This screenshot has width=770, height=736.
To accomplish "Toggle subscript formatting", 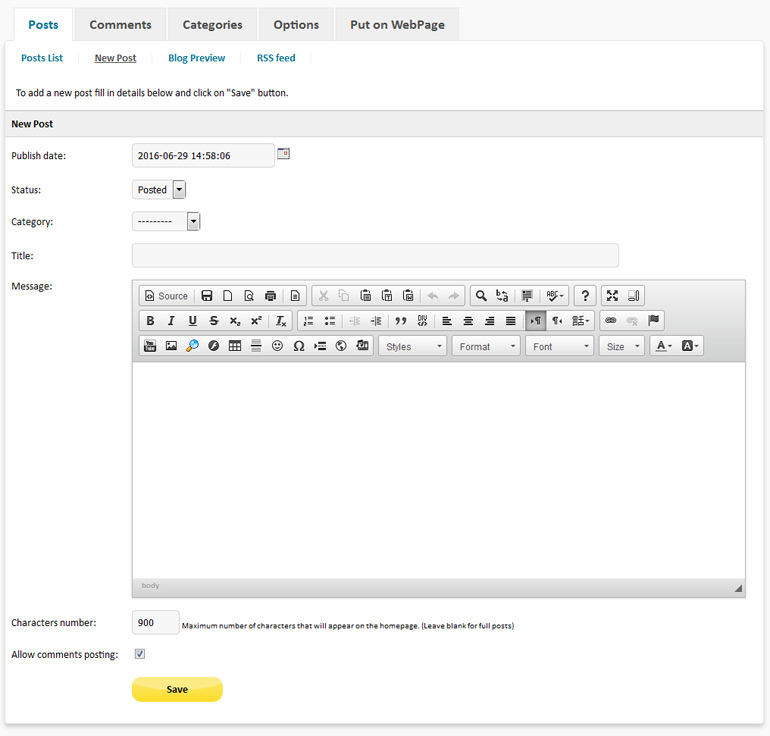I will tap(235, 321).
